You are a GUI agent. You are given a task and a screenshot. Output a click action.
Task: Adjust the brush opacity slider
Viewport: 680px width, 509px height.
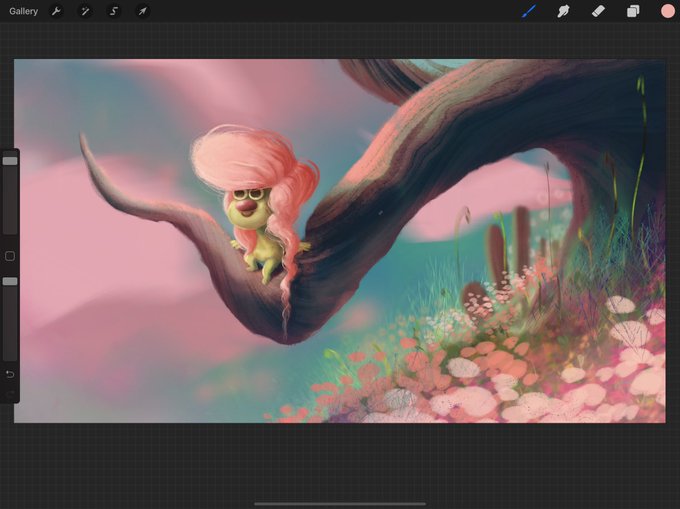click(10, 319)
